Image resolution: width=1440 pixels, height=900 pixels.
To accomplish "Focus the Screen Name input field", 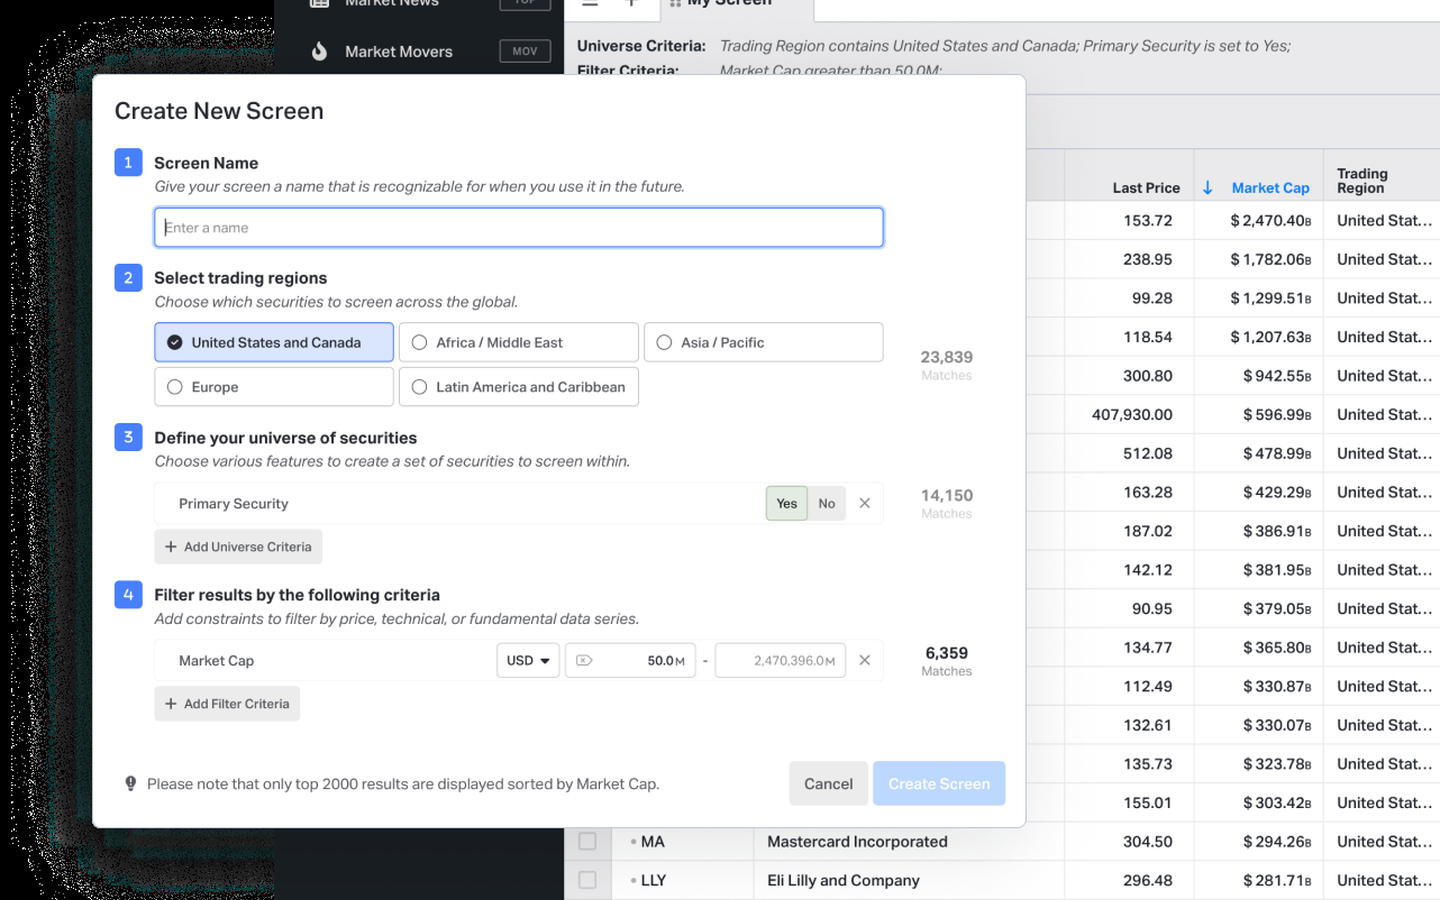I will (519, 228).
